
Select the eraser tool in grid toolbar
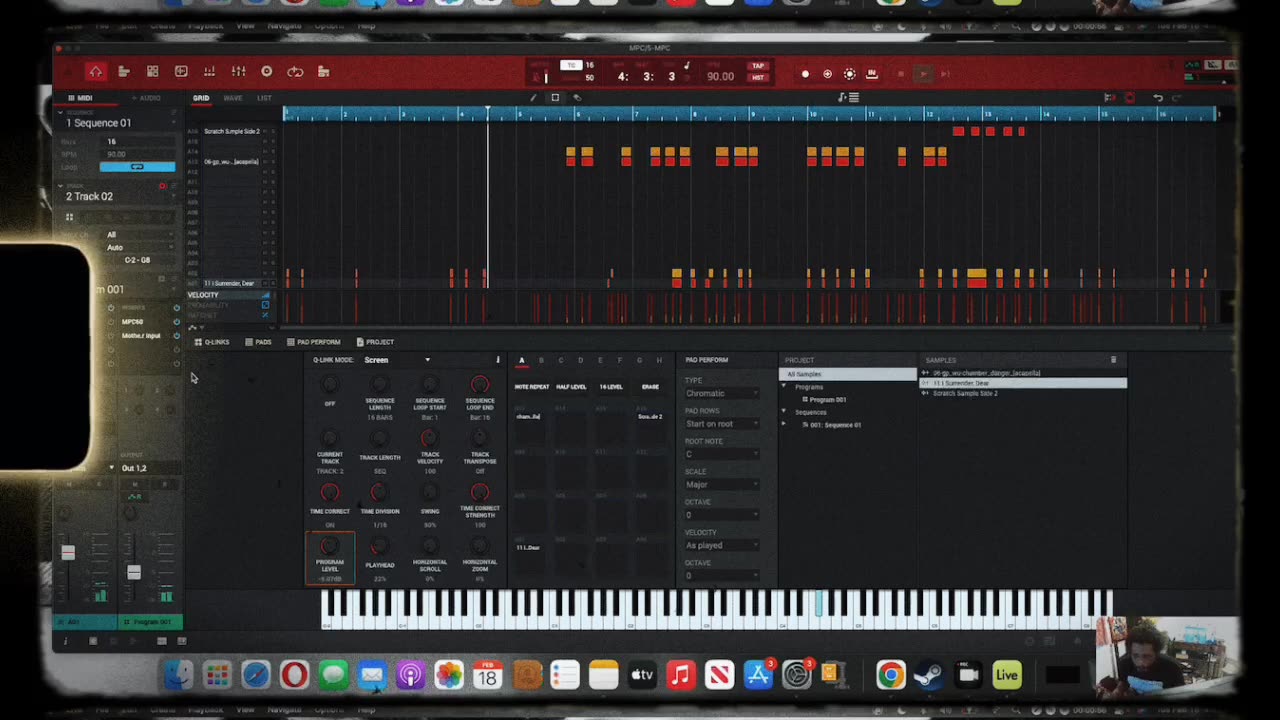[577, 98]
